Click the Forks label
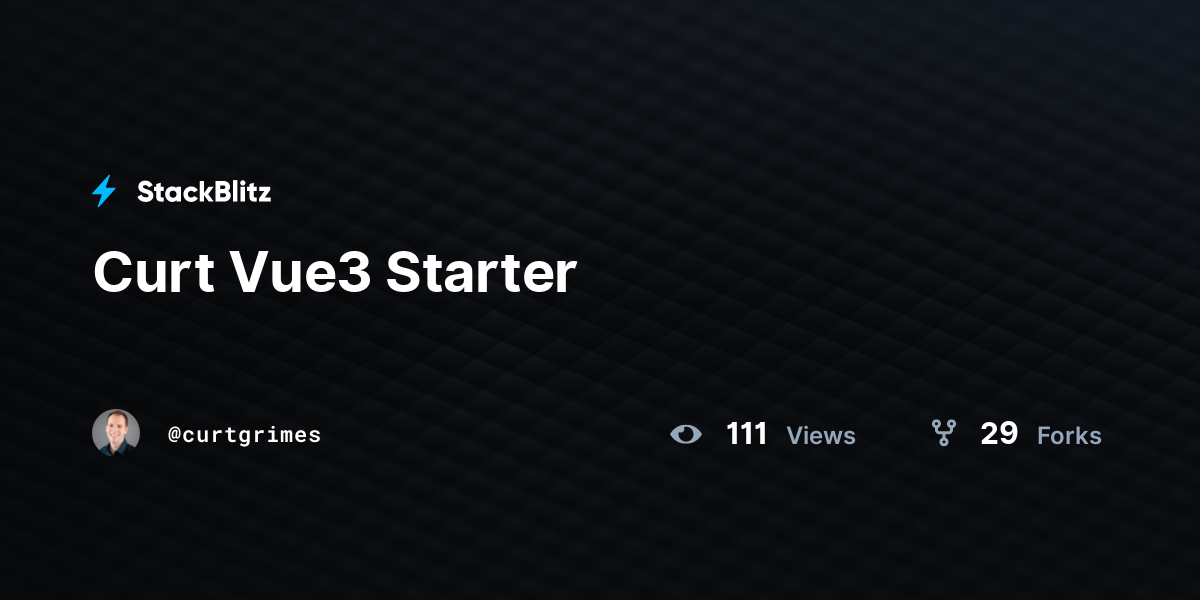Screen dimensions: 1200x600 [x=1069, y=436]
